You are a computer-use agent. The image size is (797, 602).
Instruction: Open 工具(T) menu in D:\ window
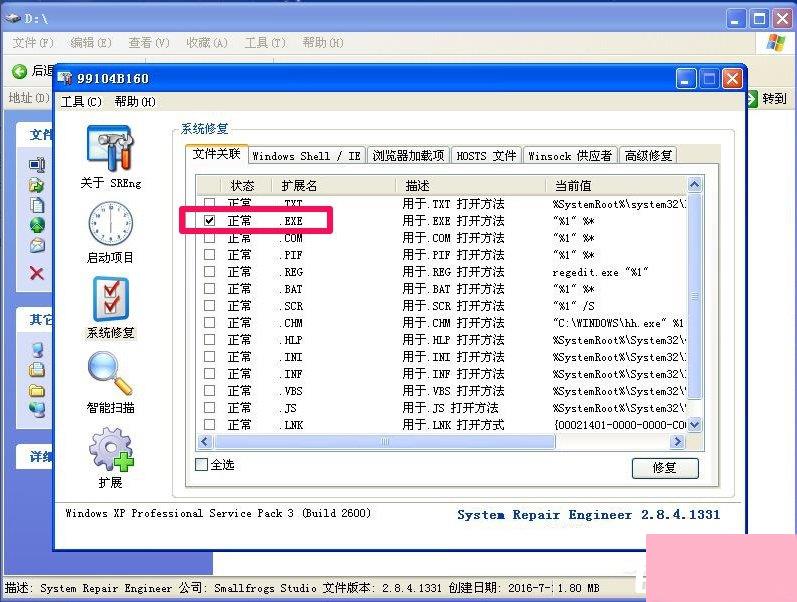click(265, 43)
